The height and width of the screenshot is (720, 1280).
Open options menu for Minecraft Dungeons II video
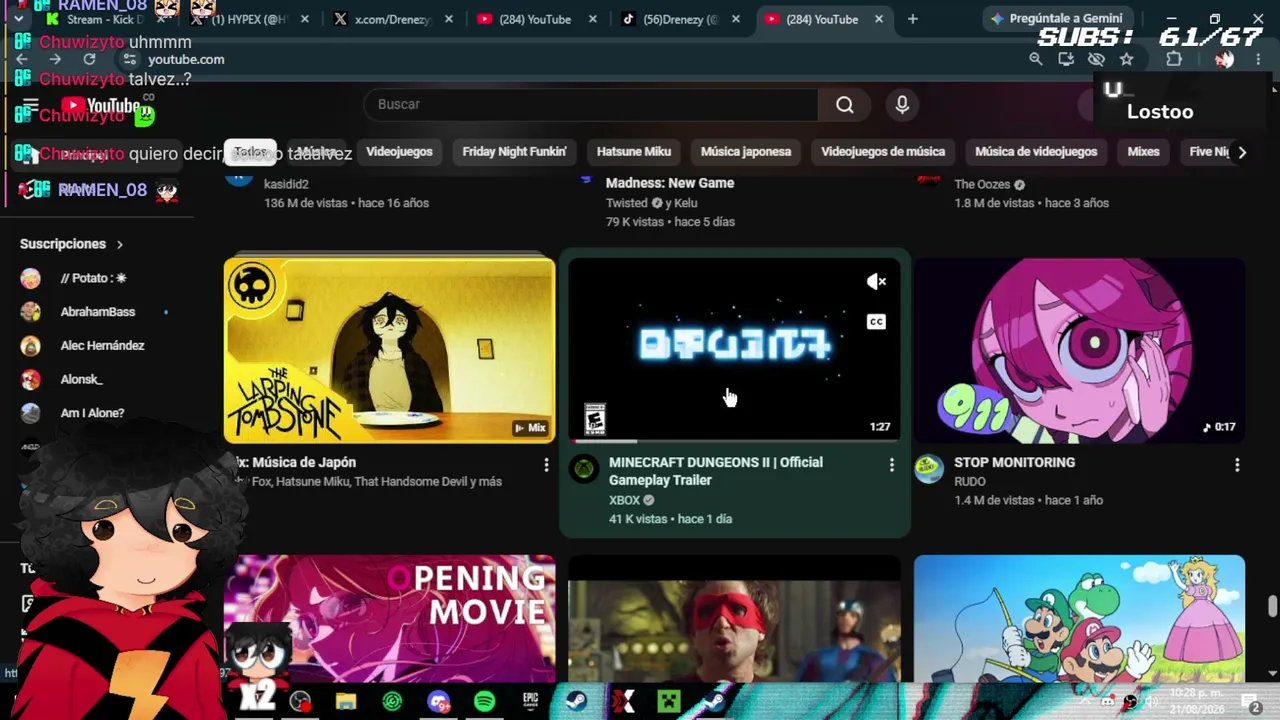pos(891,465)
